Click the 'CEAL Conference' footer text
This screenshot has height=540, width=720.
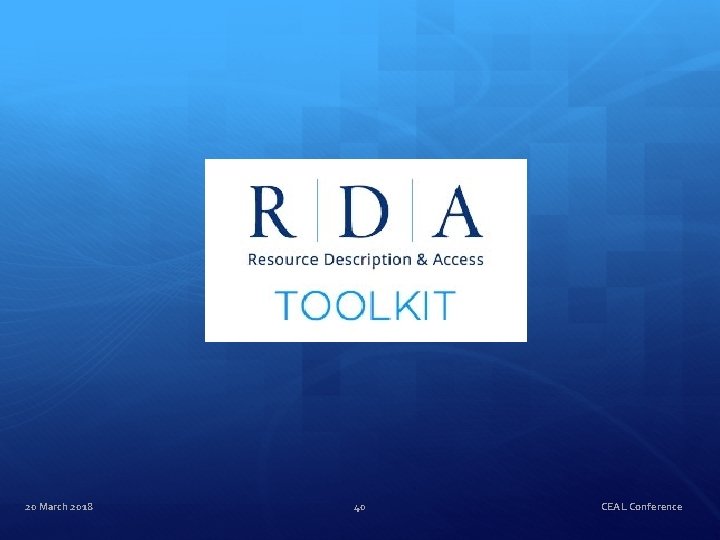[641, 506]
